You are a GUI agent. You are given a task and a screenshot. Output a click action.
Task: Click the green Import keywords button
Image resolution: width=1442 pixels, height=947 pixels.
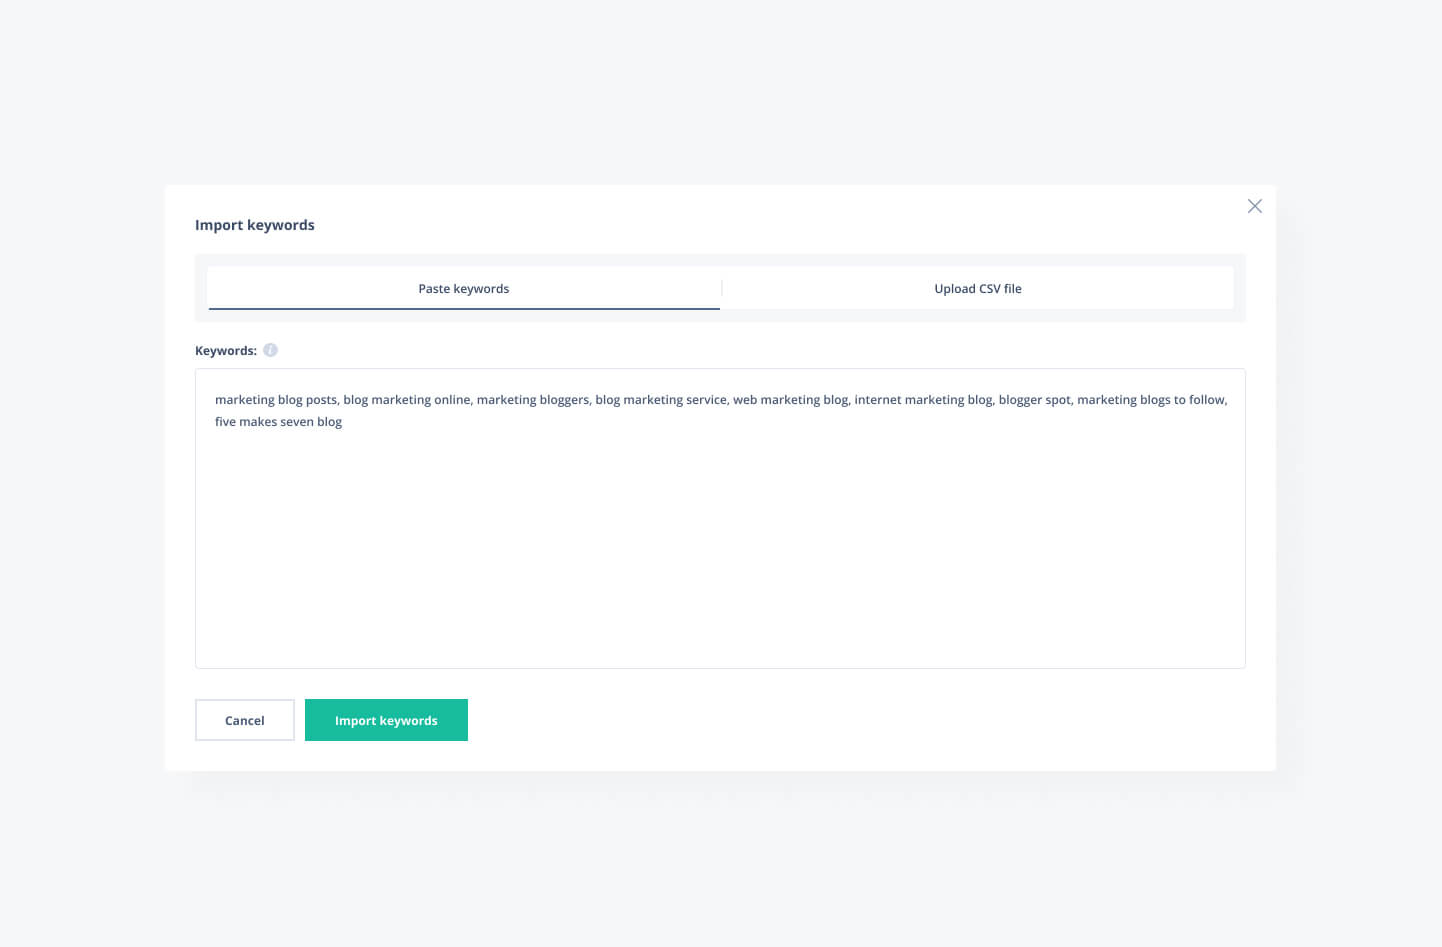386,720
